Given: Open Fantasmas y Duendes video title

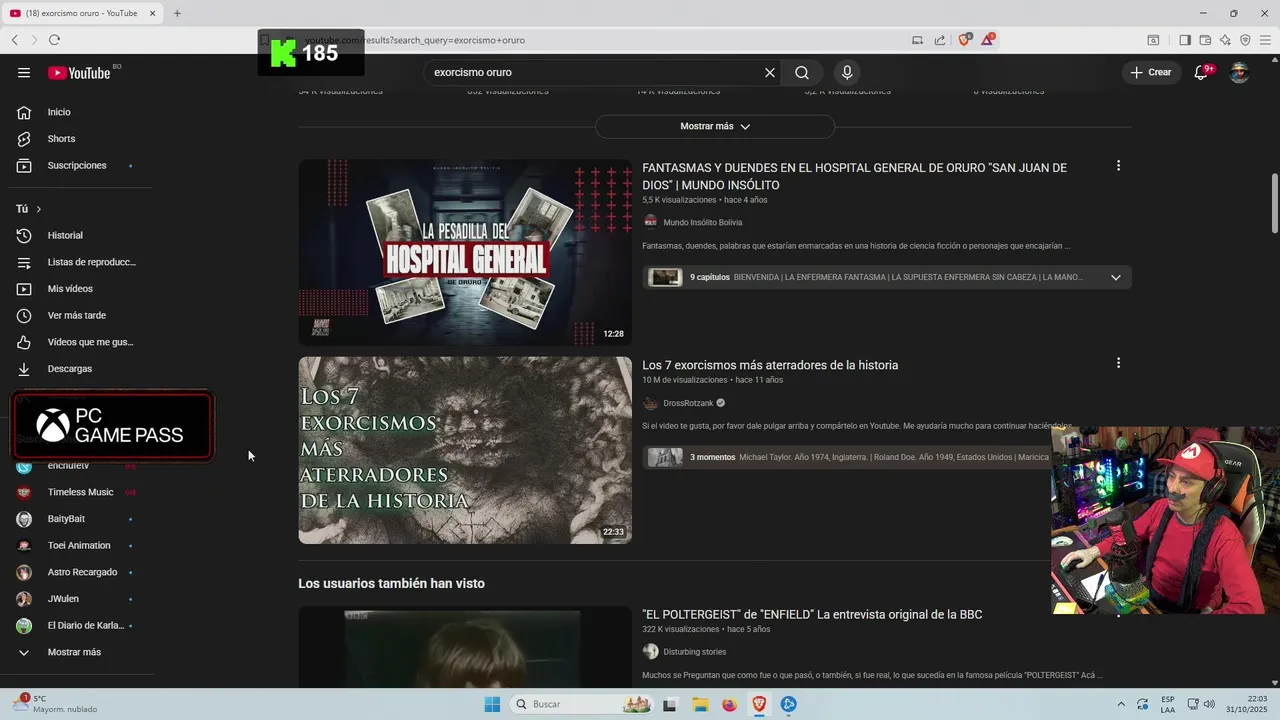Looking at the screenshot, I should coord(854,176).
